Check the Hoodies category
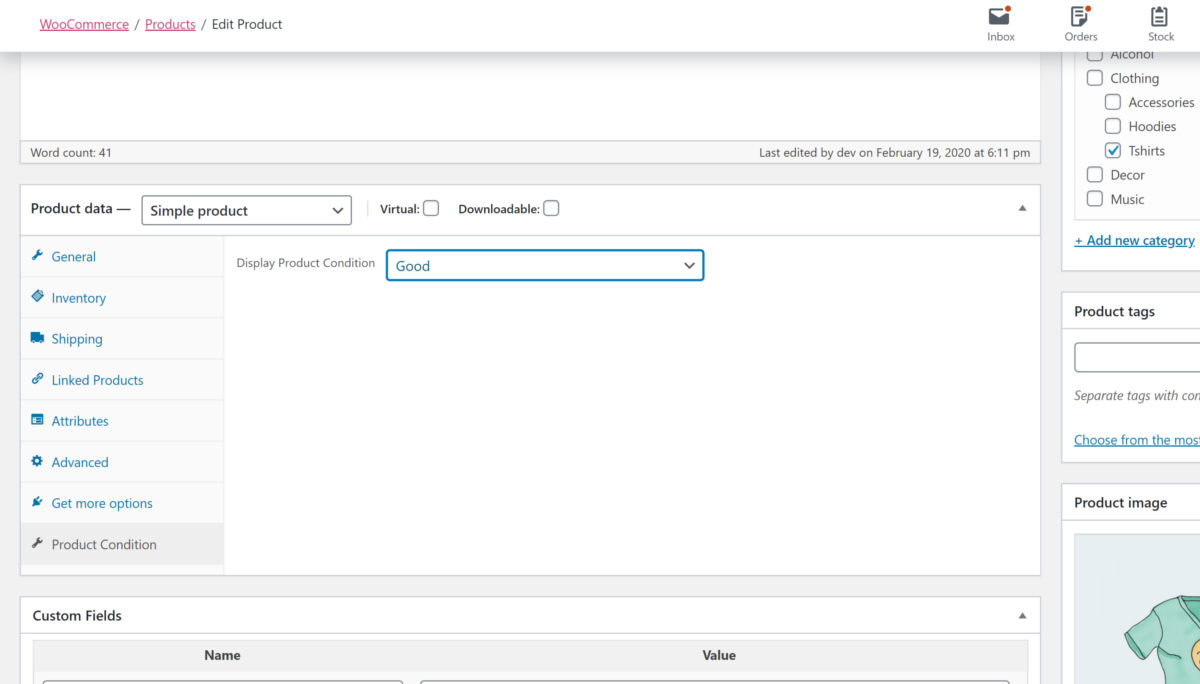 click(1113, 126)
